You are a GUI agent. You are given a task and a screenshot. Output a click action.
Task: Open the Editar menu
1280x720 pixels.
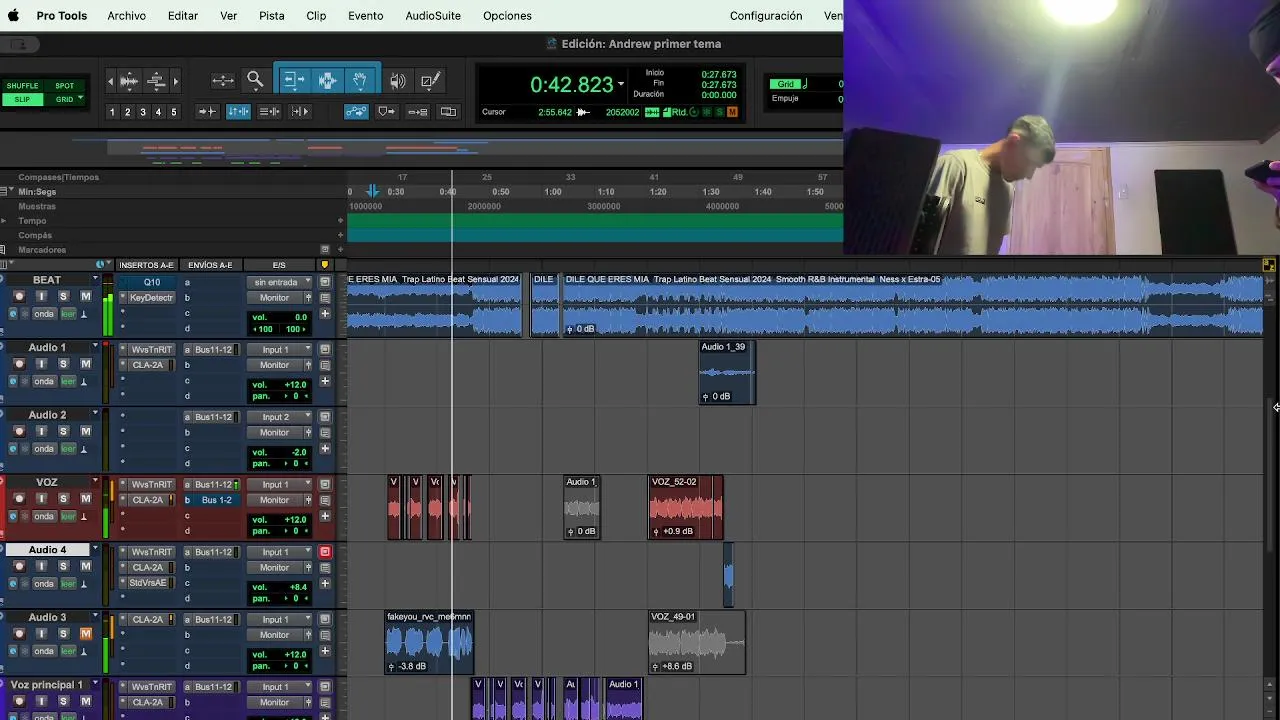183,16
